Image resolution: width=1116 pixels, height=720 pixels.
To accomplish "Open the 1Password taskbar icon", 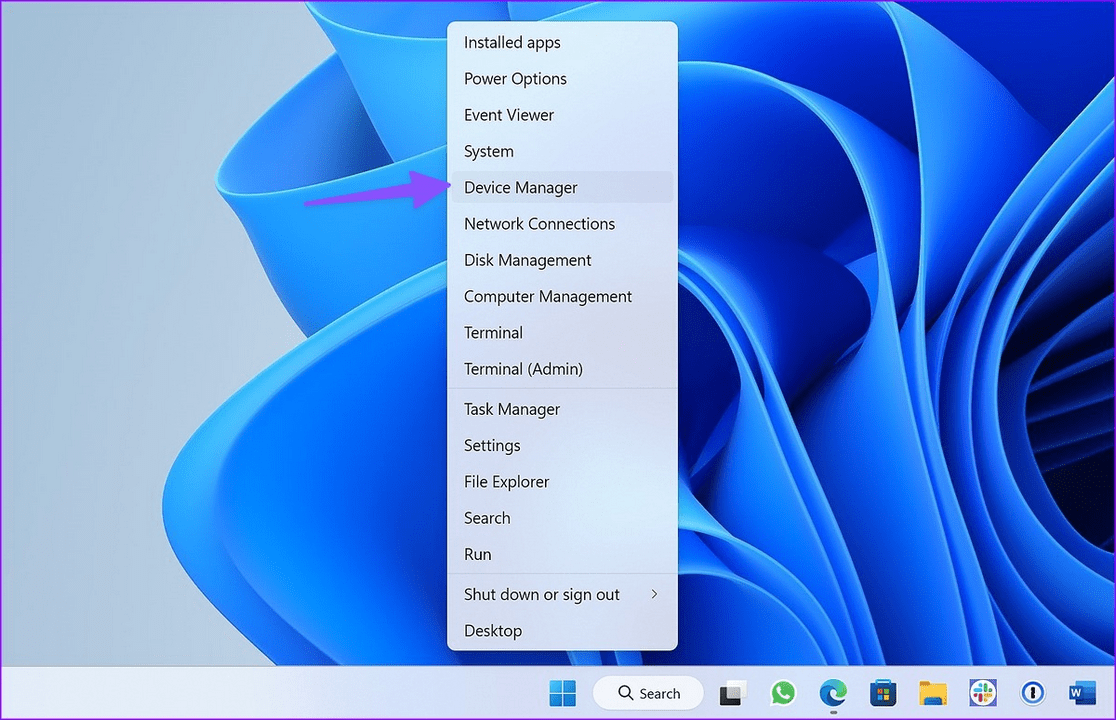I will point(1032,692).
